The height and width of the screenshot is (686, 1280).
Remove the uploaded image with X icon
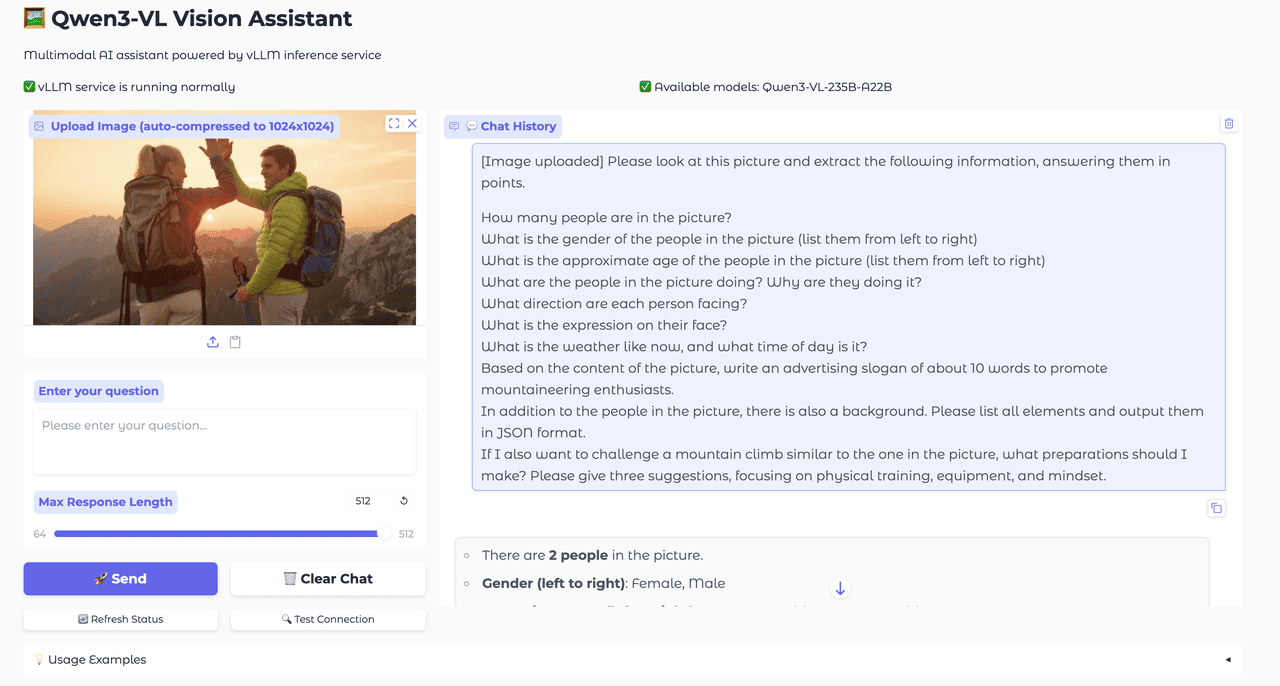(x=412, y=124)
